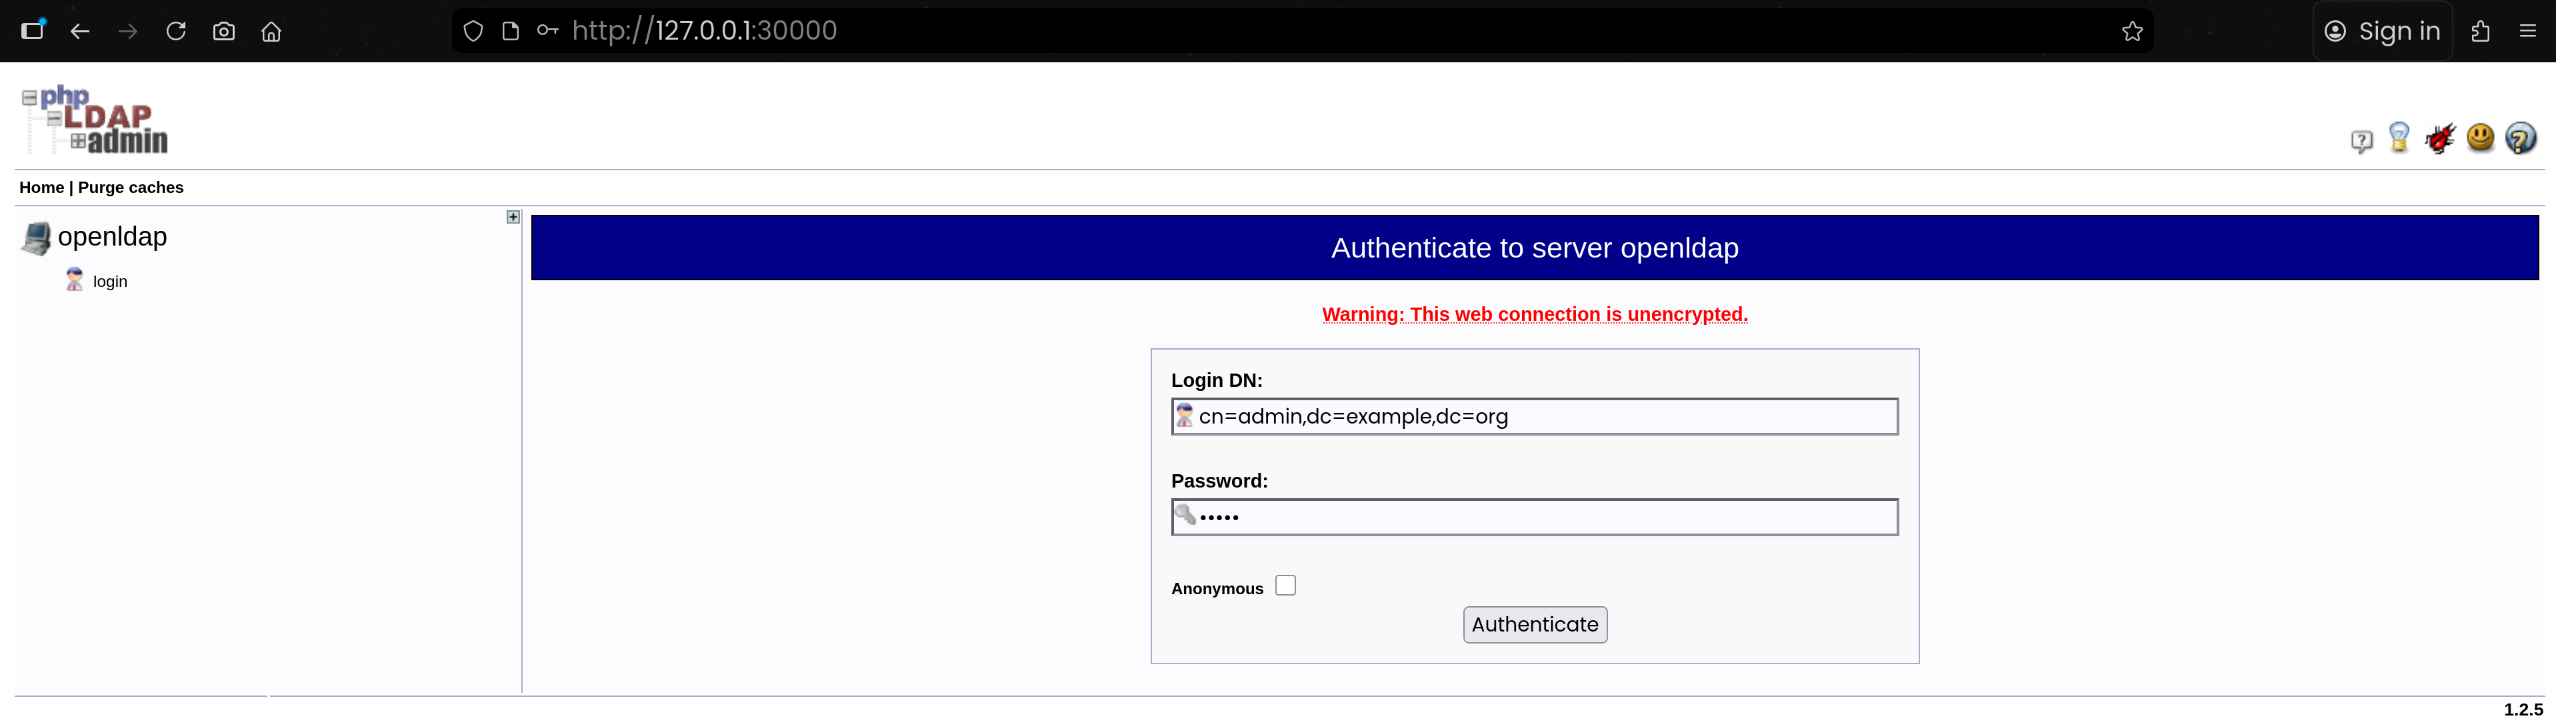Click the yellow smiley donate icon
Image resolution: width=2556 pixels, height=724 pixels.
(x=2480, y=137)
